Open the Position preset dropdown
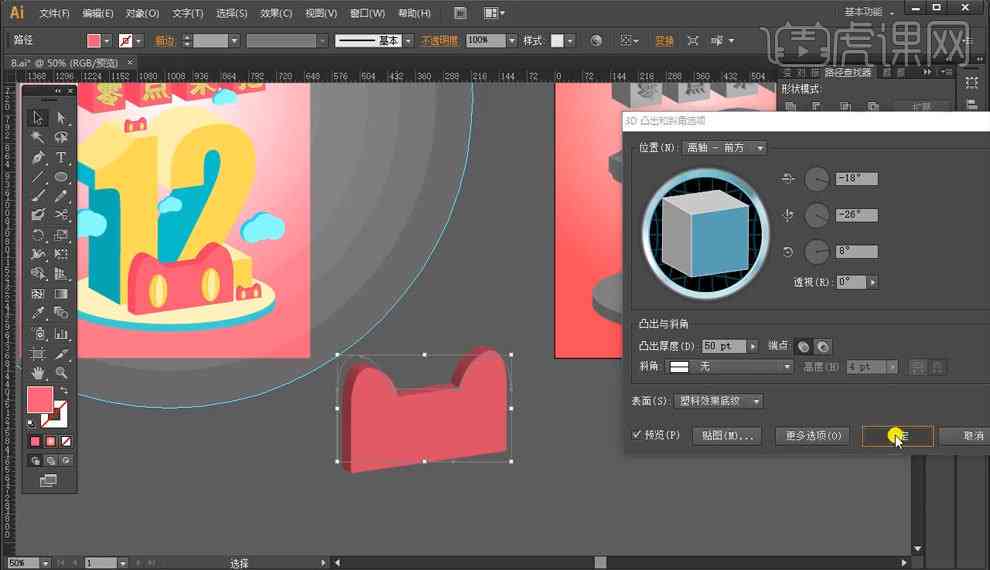Screen dimensions: 990x570 (x=725, y=148)
